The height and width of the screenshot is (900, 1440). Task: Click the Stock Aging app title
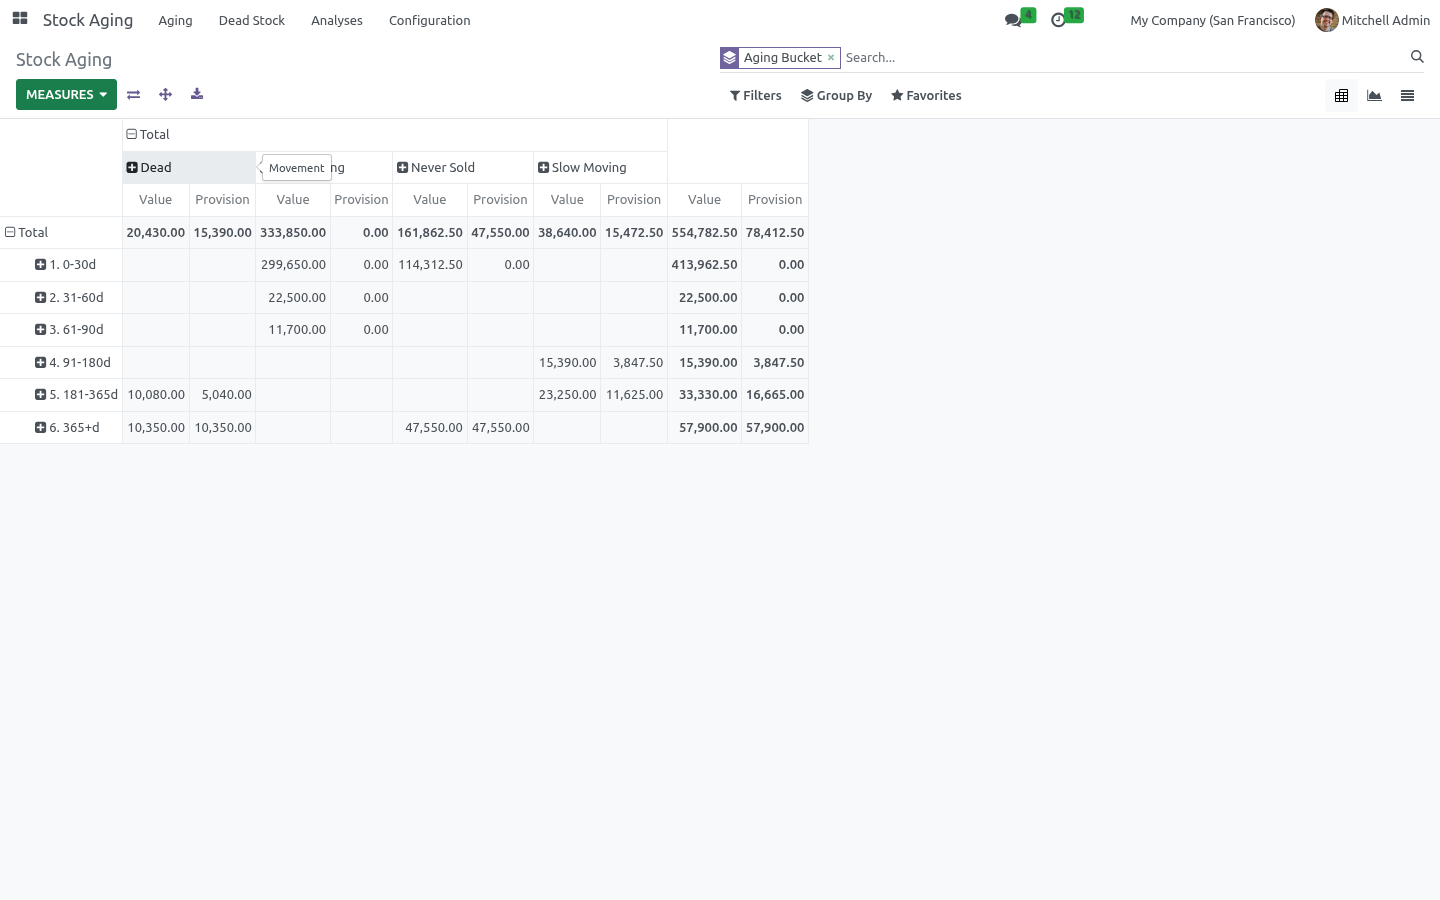[x=88, y=20]
